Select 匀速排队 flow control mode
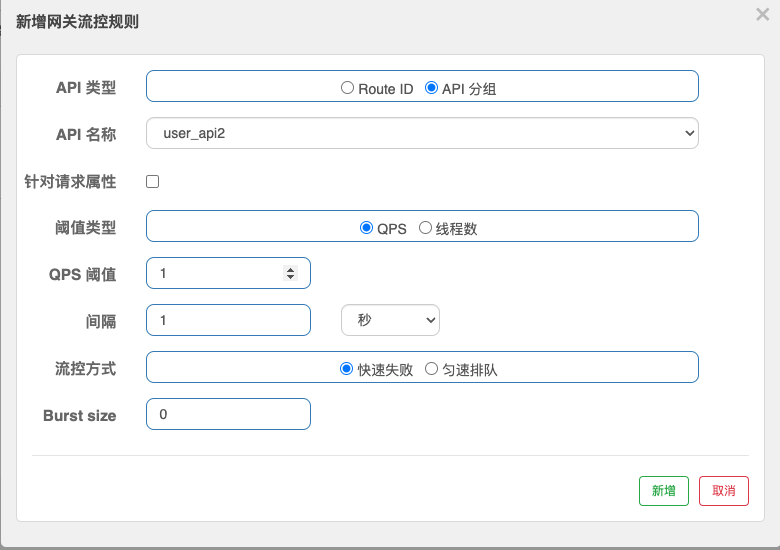The height and width of the screenshot is (550, 780). (431, 369)
